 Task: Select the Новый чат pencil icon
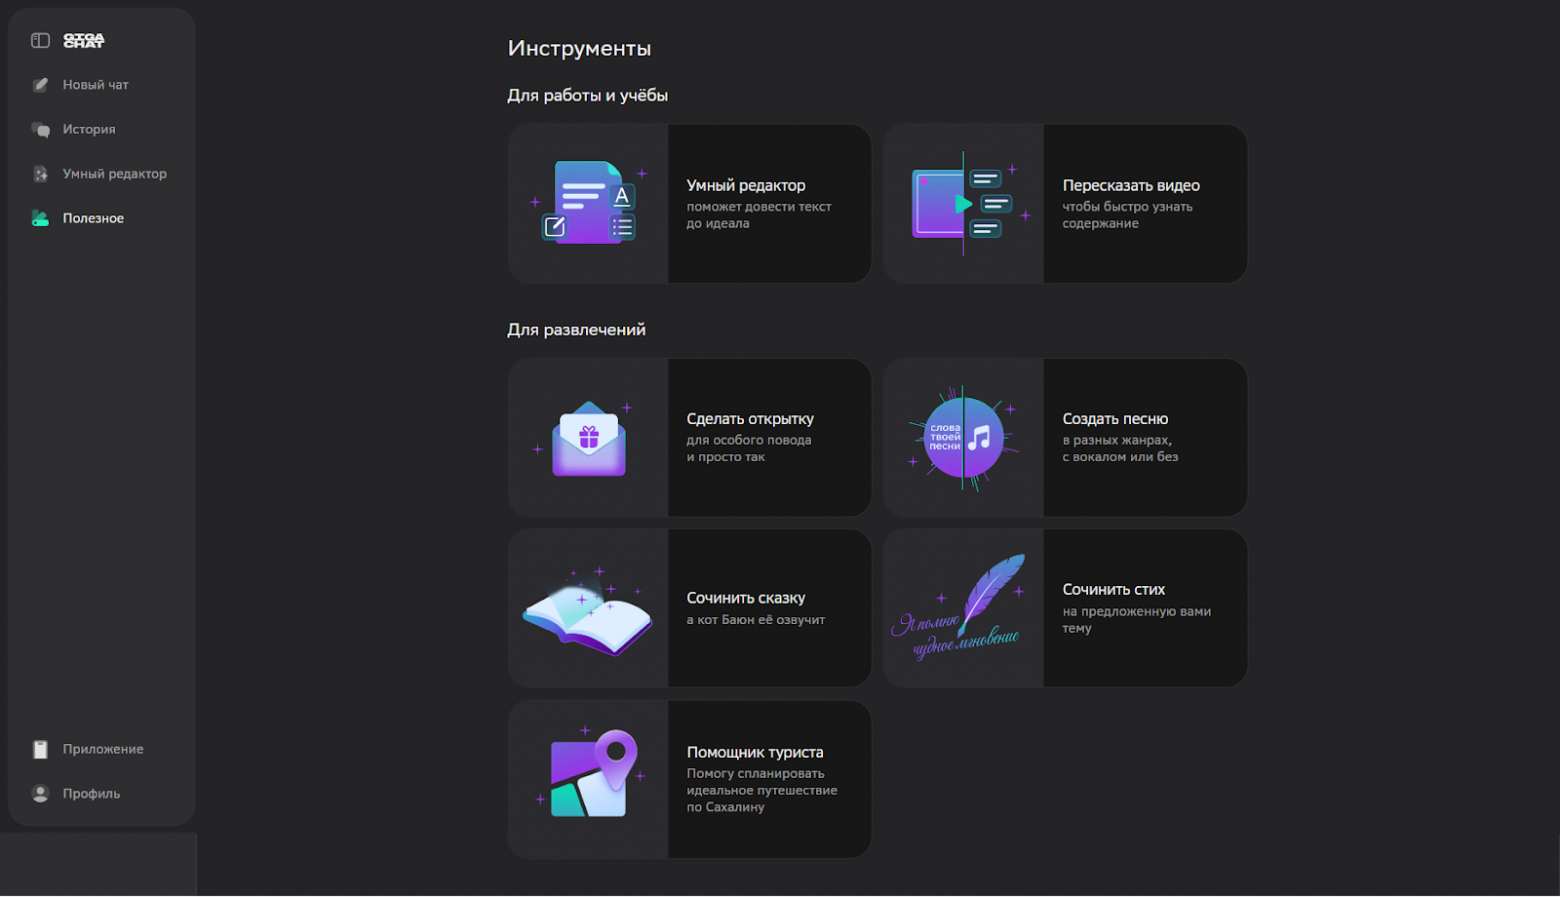40,85
